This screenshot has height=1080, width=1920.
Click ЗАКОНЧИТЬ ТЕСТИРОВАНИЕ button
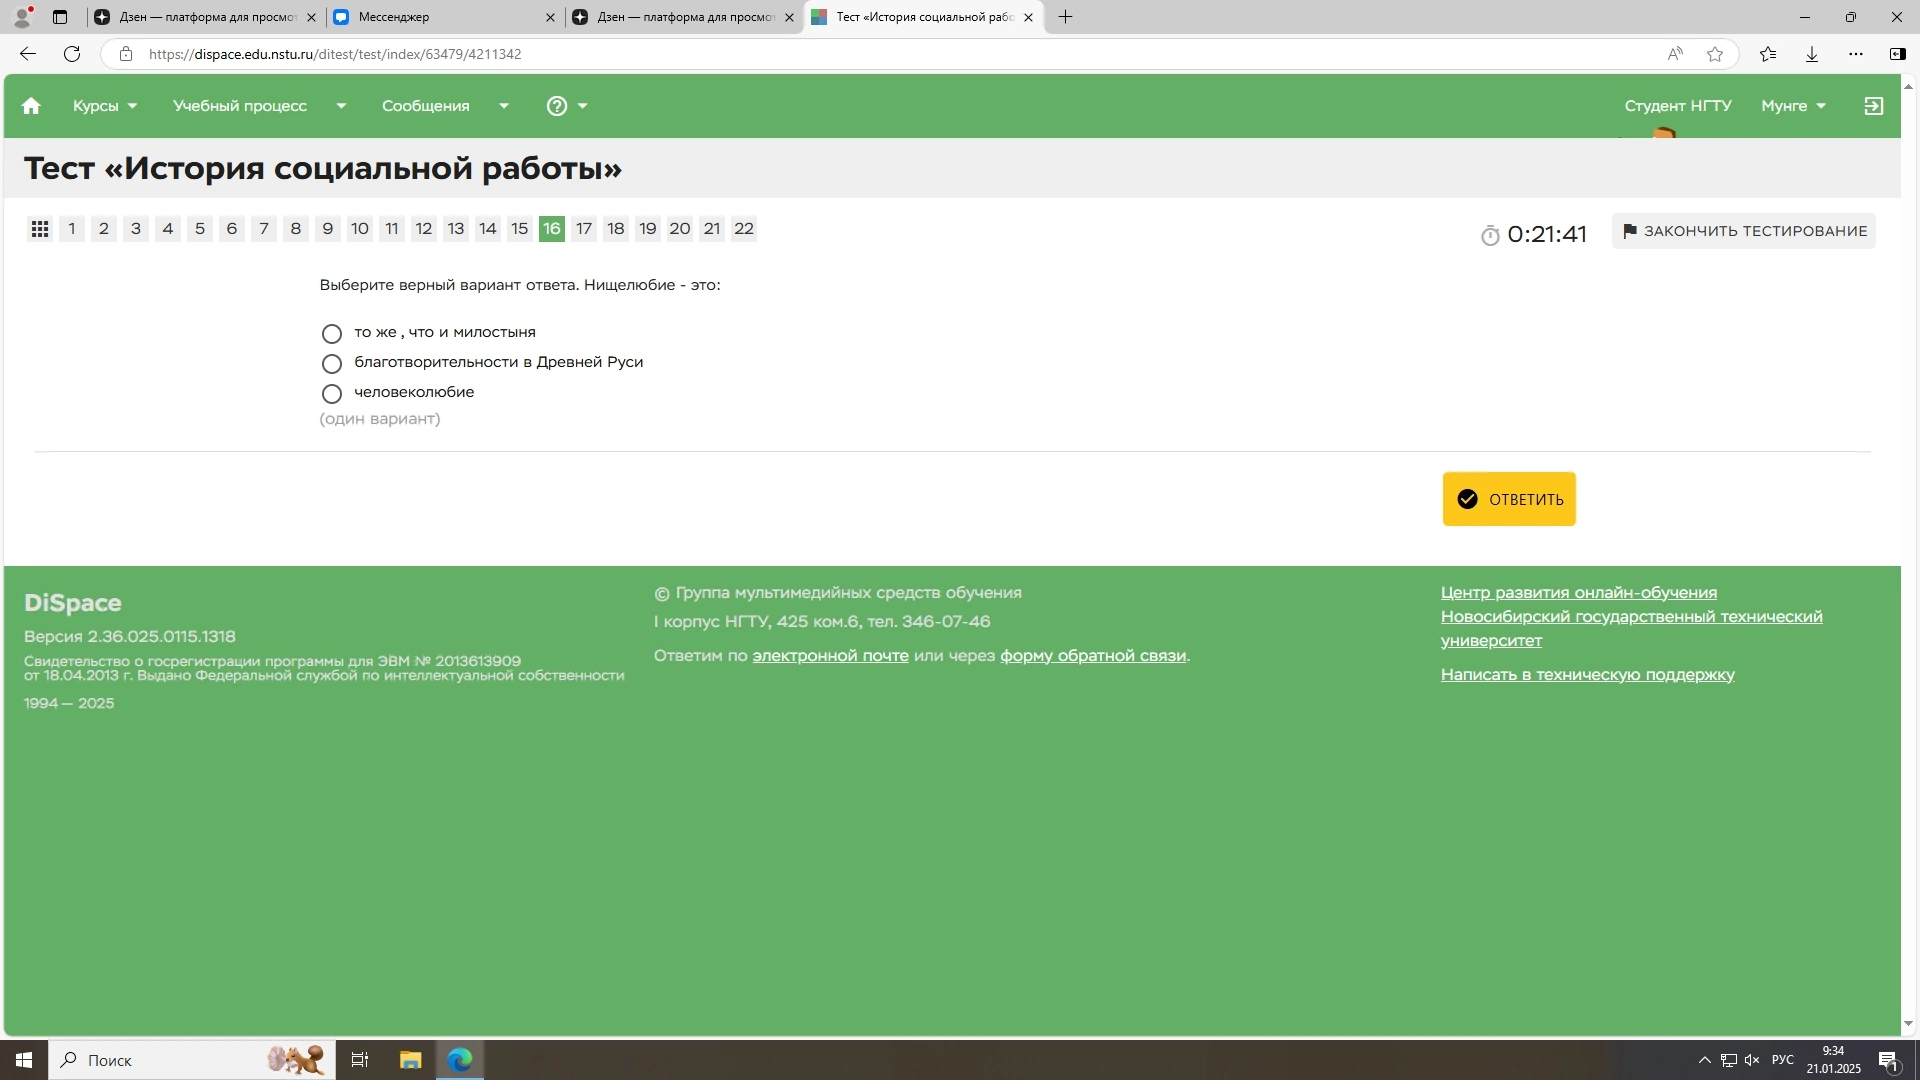[1744, 231]
